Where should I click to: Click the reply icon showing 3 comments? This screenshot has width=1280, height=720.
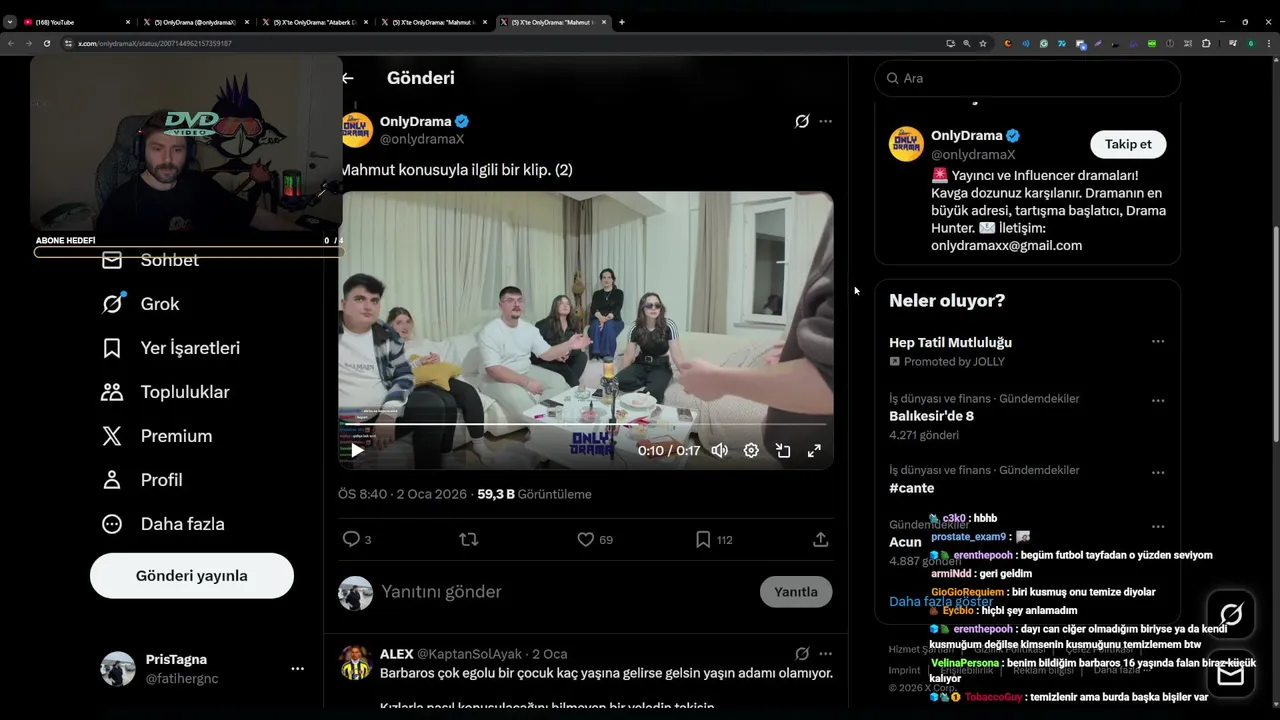pyautogui.click(x=357, y=539)
